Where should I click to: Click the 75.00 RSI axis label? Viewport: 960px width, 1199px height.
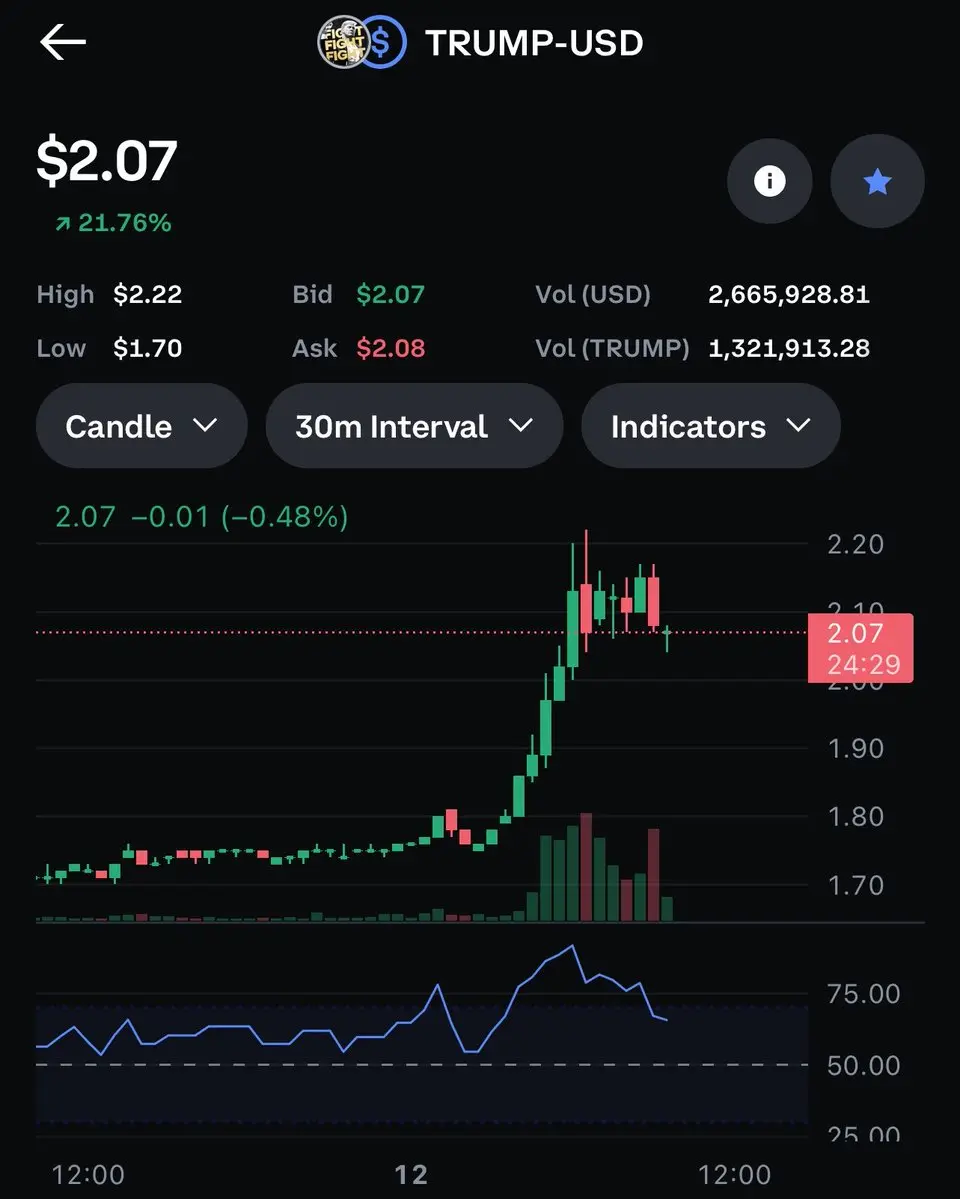tap(864, 994)
